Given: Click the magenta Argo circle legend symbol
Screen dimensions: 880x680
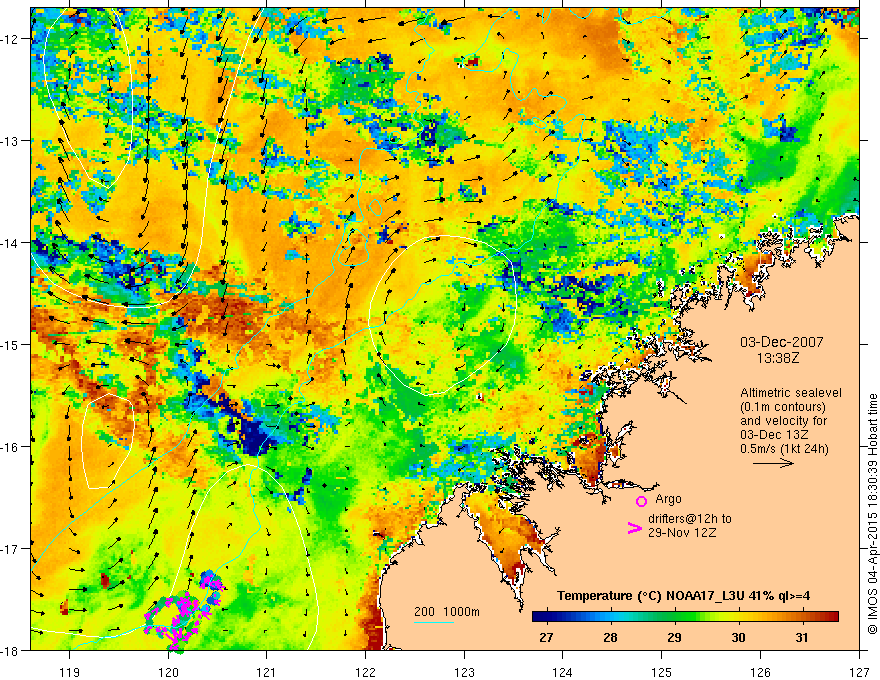Looking at the screenshot, I should [x=641, y=501].
